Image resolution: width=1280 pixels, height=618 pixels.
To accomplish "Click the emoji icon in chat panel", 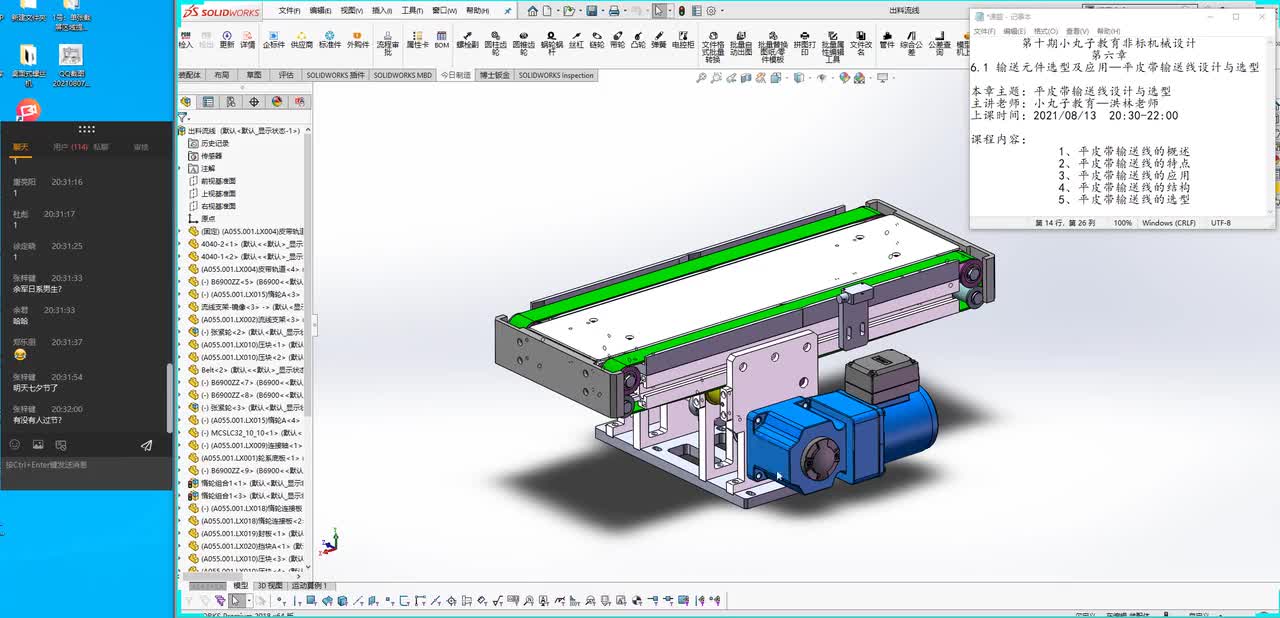I will 14,445.
